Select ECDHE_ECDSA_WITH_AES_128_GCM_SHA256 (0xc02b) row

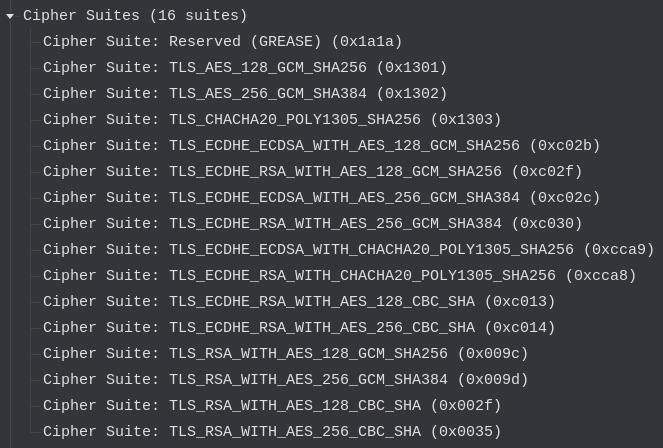click(321, 146)
